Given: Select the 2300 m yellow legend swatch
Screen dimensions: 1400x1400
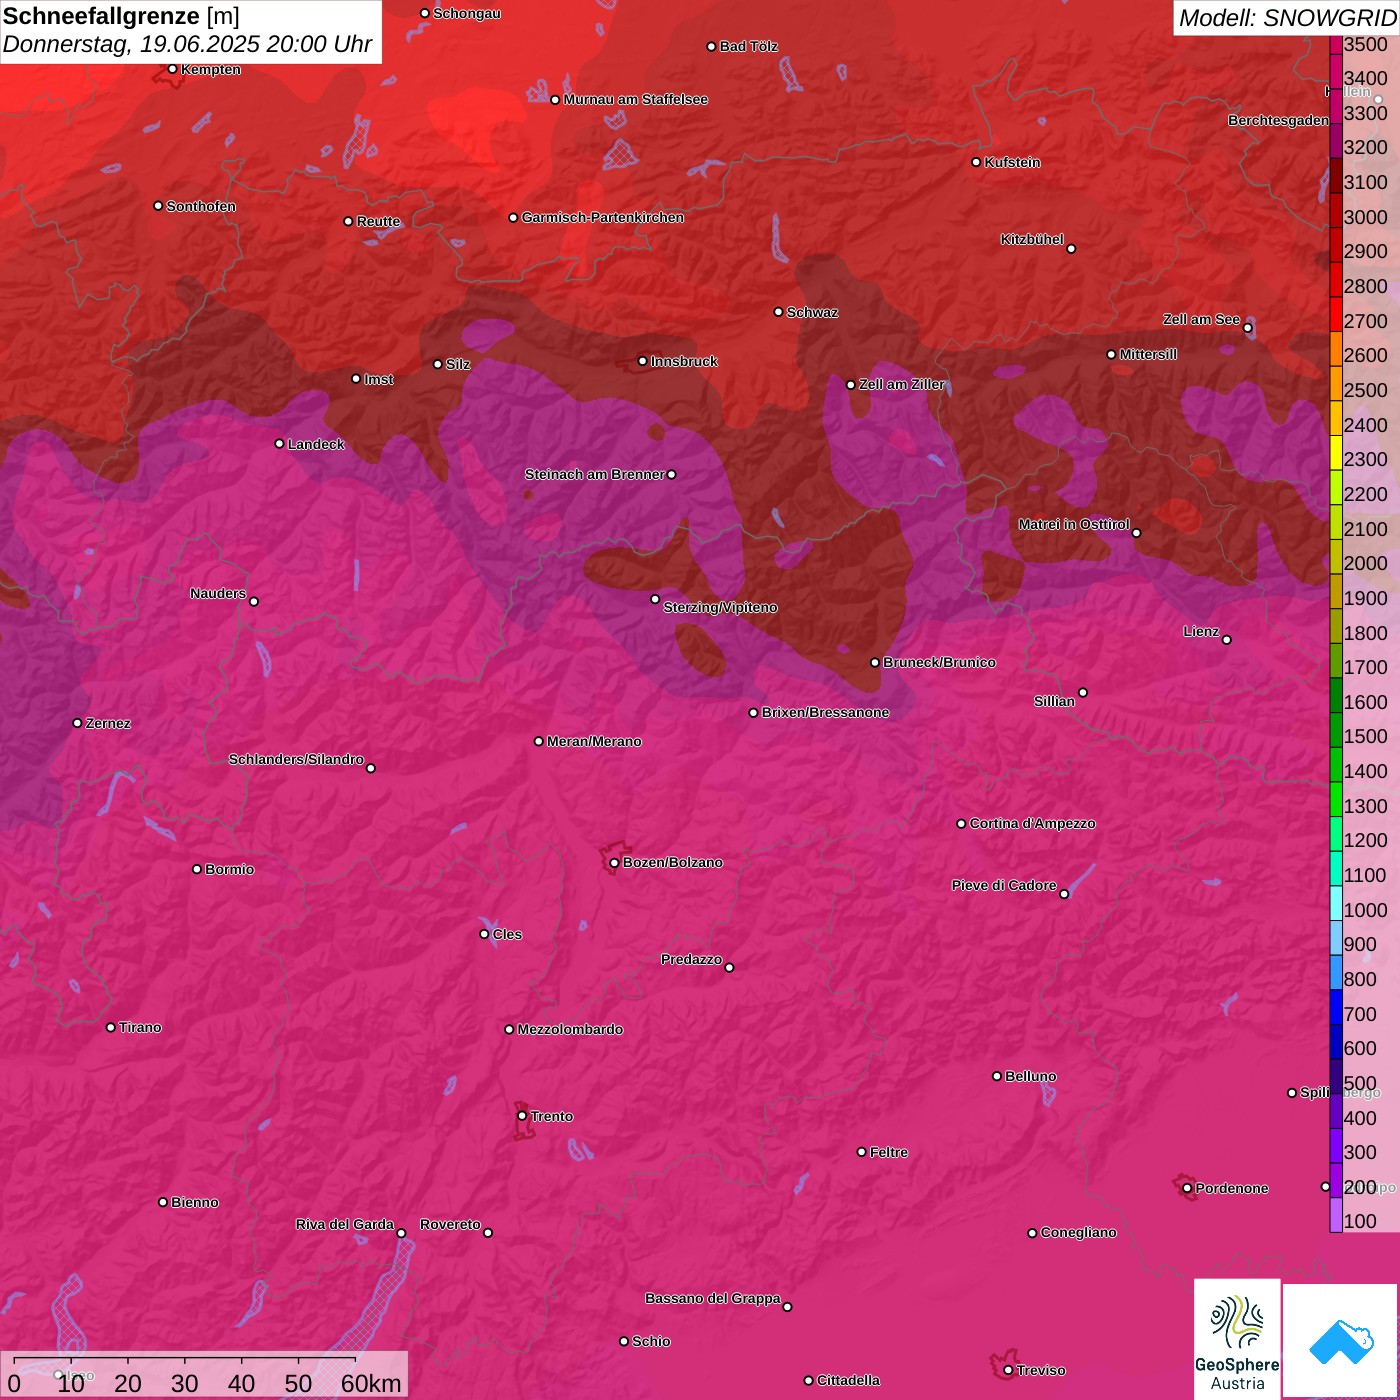Looking at the screenshot, I should click(x=1336, y=453).
